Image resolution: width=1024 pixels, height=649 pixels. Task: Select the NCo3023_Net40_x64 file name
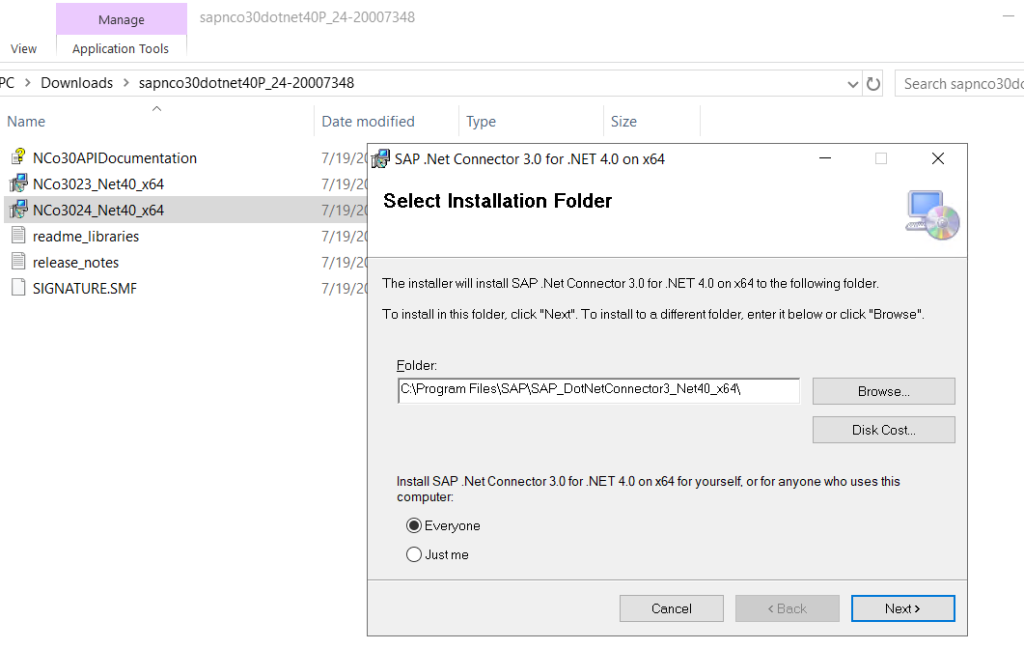pyautogui.click(x=99, y=184)
